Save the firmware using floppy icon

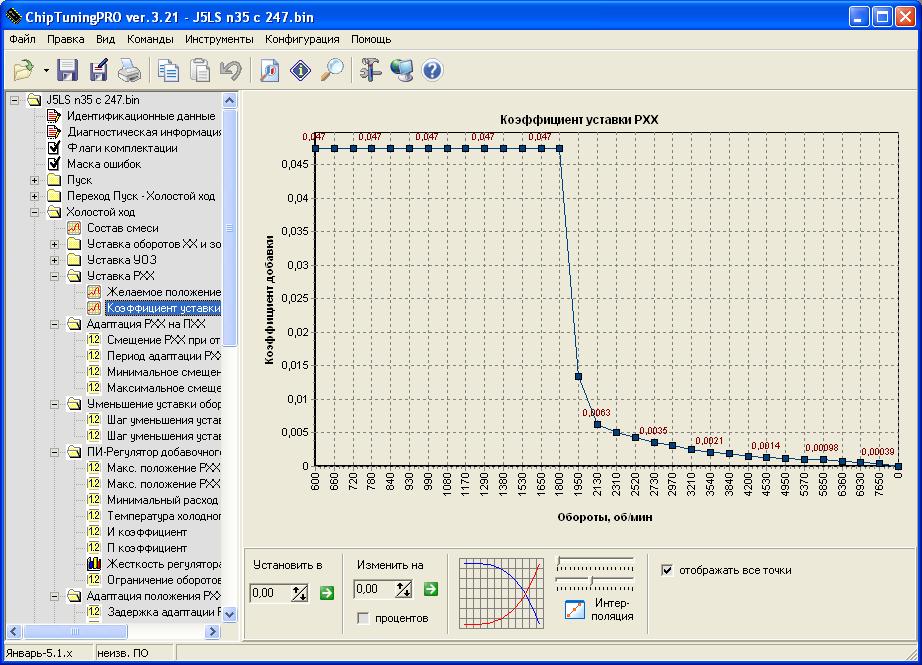(x=68, y=70)
